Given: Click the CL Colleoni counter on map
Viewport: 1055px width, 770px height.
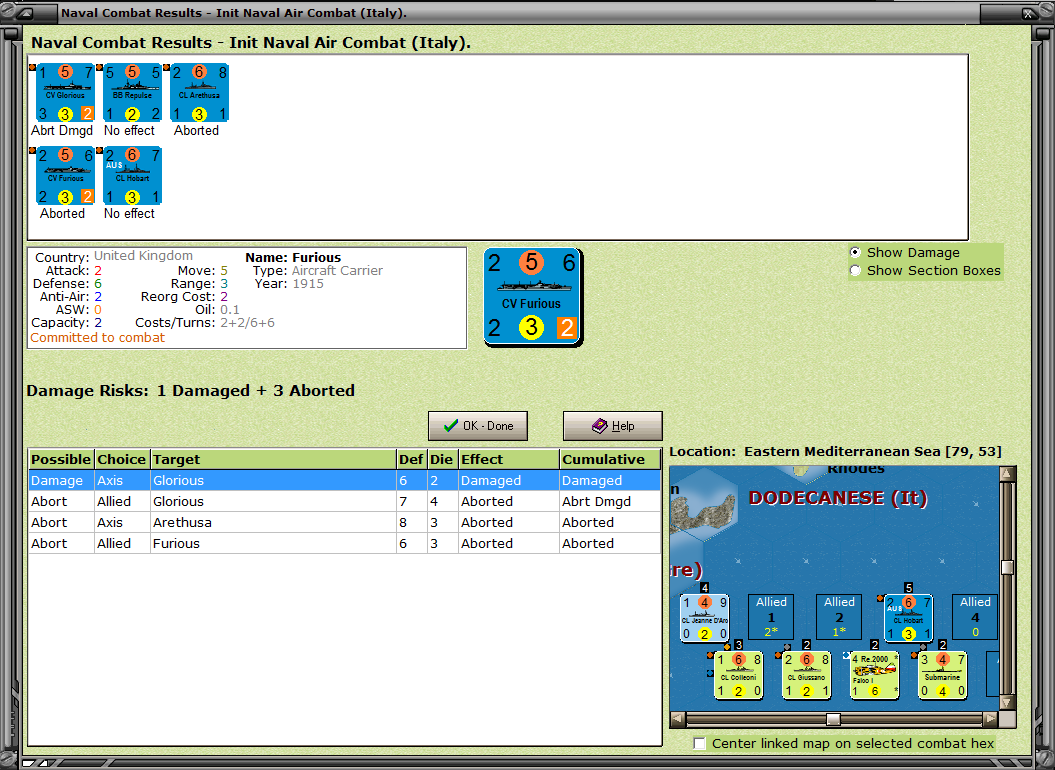Looking at the screenshot, I should pos(739,675).
